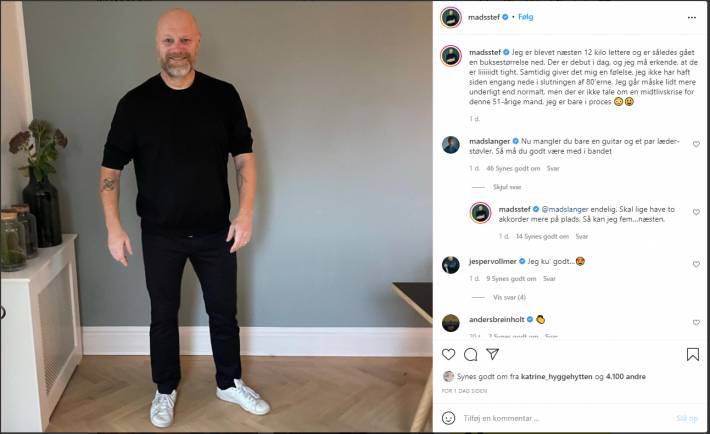Open the jespervollmer username link
The width and height of the screenshot is (710, 434).
(493, 261)
